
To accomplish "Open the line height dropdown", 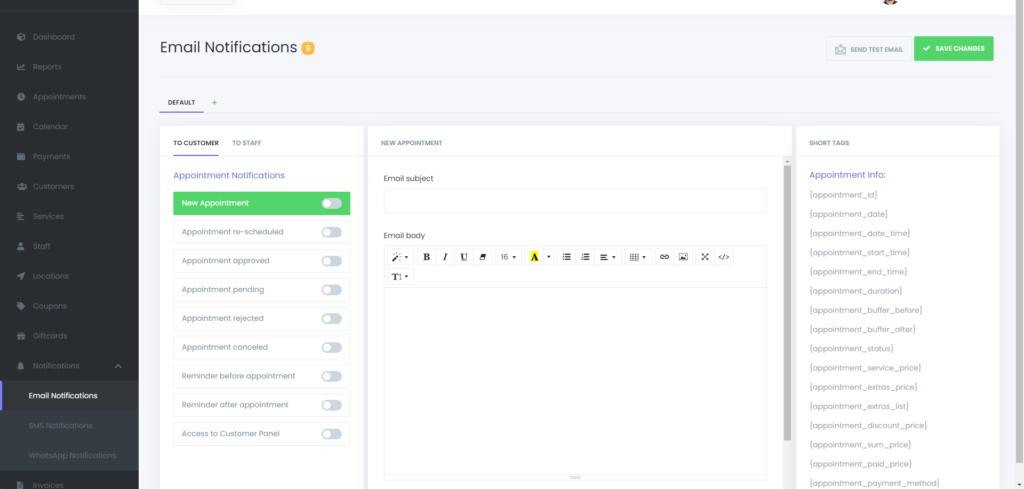I will (x=400, y=277).
